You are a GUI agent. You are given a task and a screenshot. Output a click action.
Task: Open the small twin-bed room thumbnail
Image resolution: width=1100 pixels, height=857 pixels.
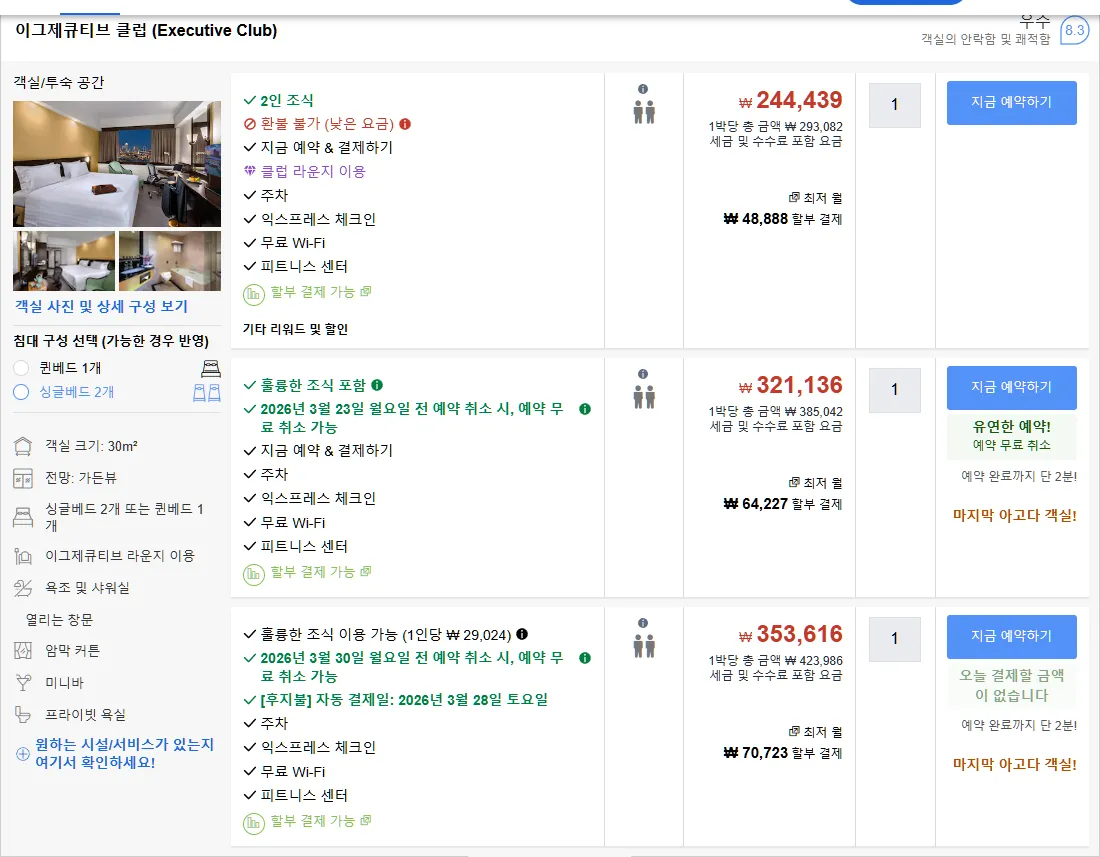(64, 261)
